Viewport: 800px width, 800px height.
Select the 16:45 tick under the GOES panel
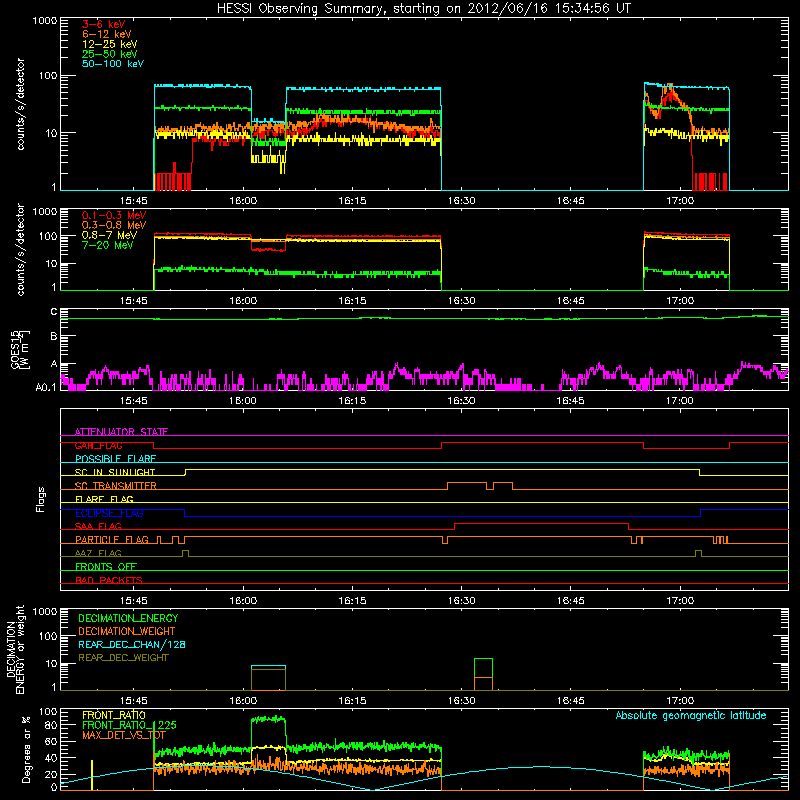click(x=570, y=401)
